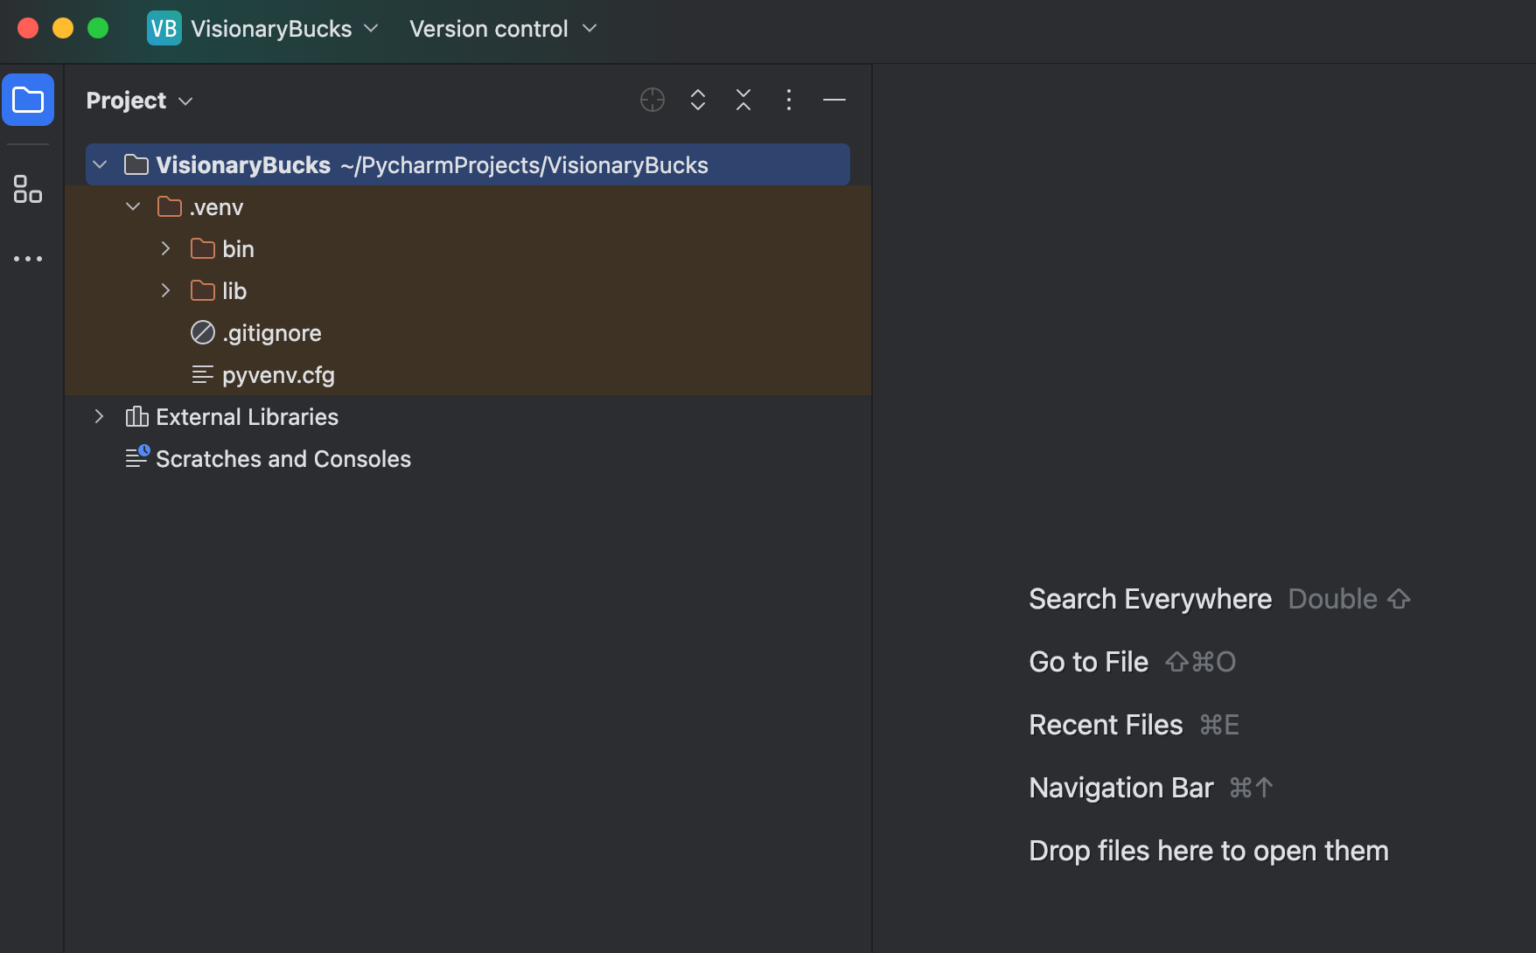Open More Tool Windows via ellipsis icon
The image size is (1536, 953).
(x=28, y=258)
